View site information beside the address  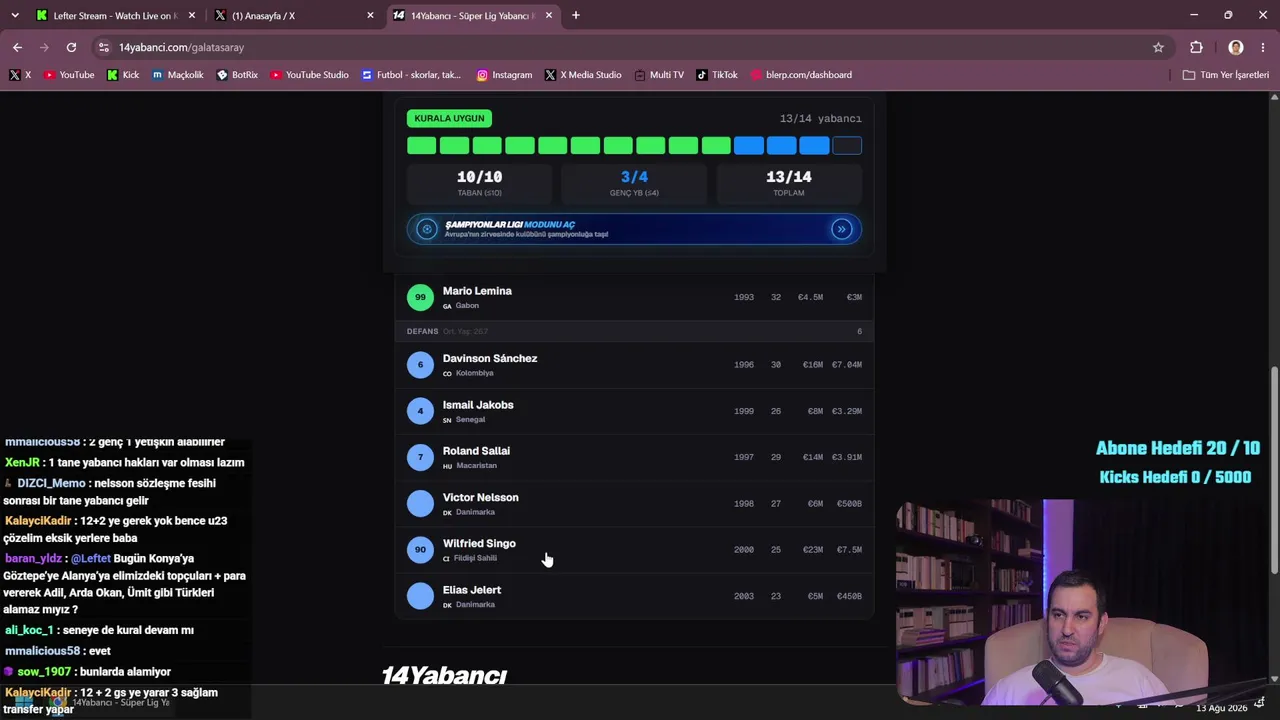tap(103, 47)
